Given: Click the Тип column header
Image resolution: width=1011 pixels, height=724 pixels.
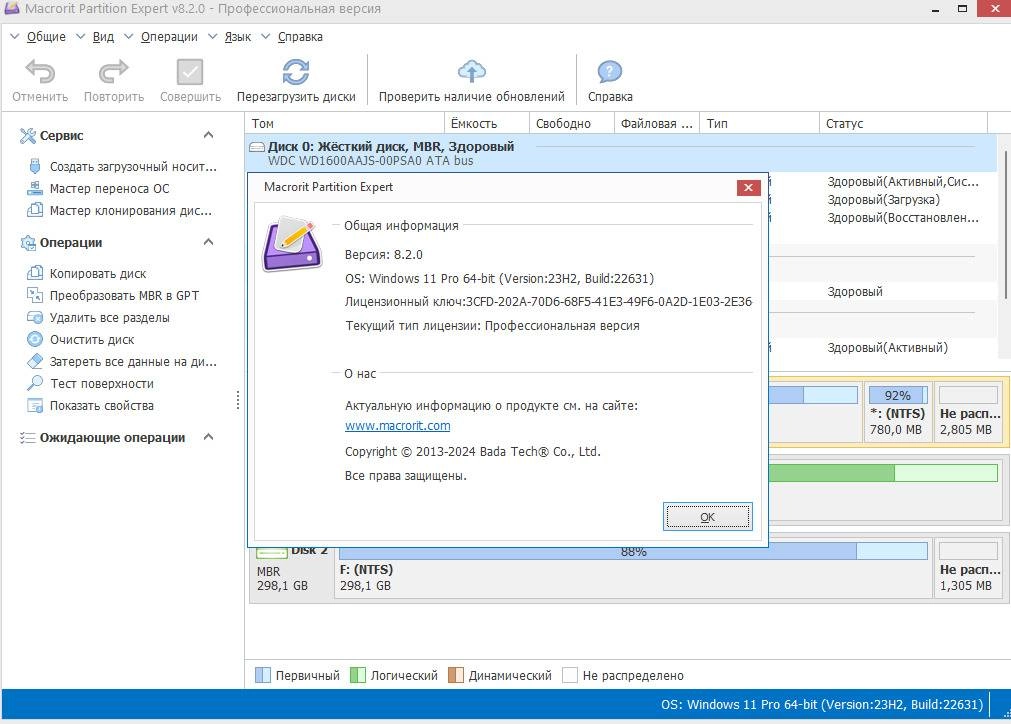Looking at the screenshot, I should click(x=759, y=123).
